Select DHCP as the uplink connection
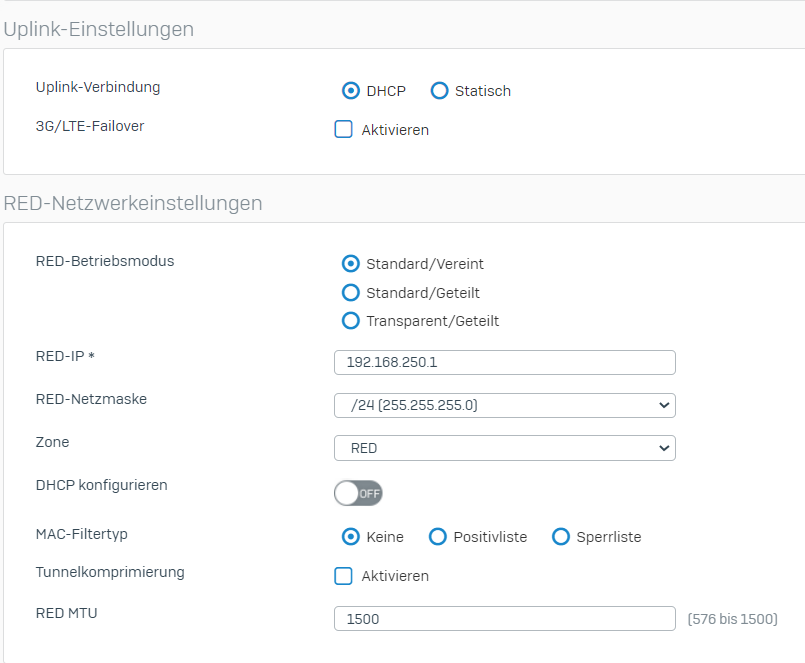805x663 pixels. (x=351, y=91)
